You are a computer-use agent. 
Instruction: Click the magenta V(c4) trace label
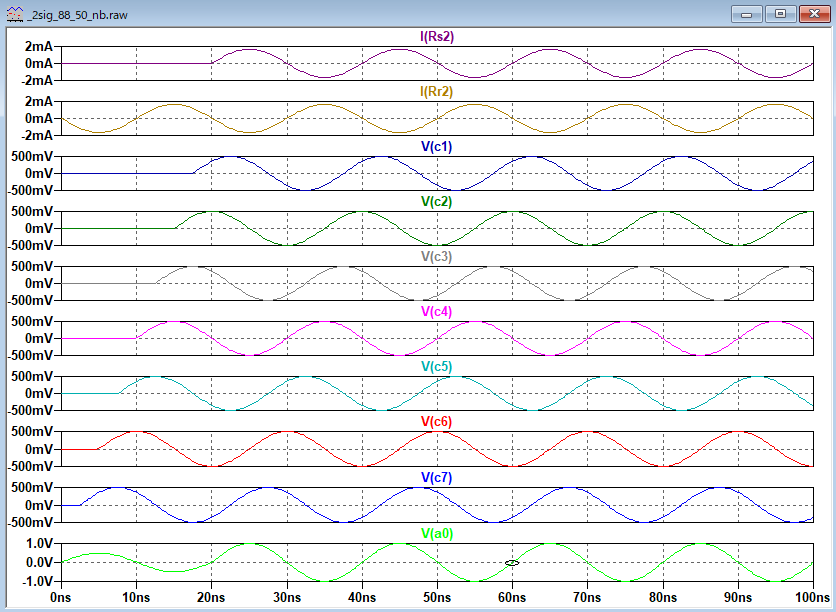pos(437,312)
